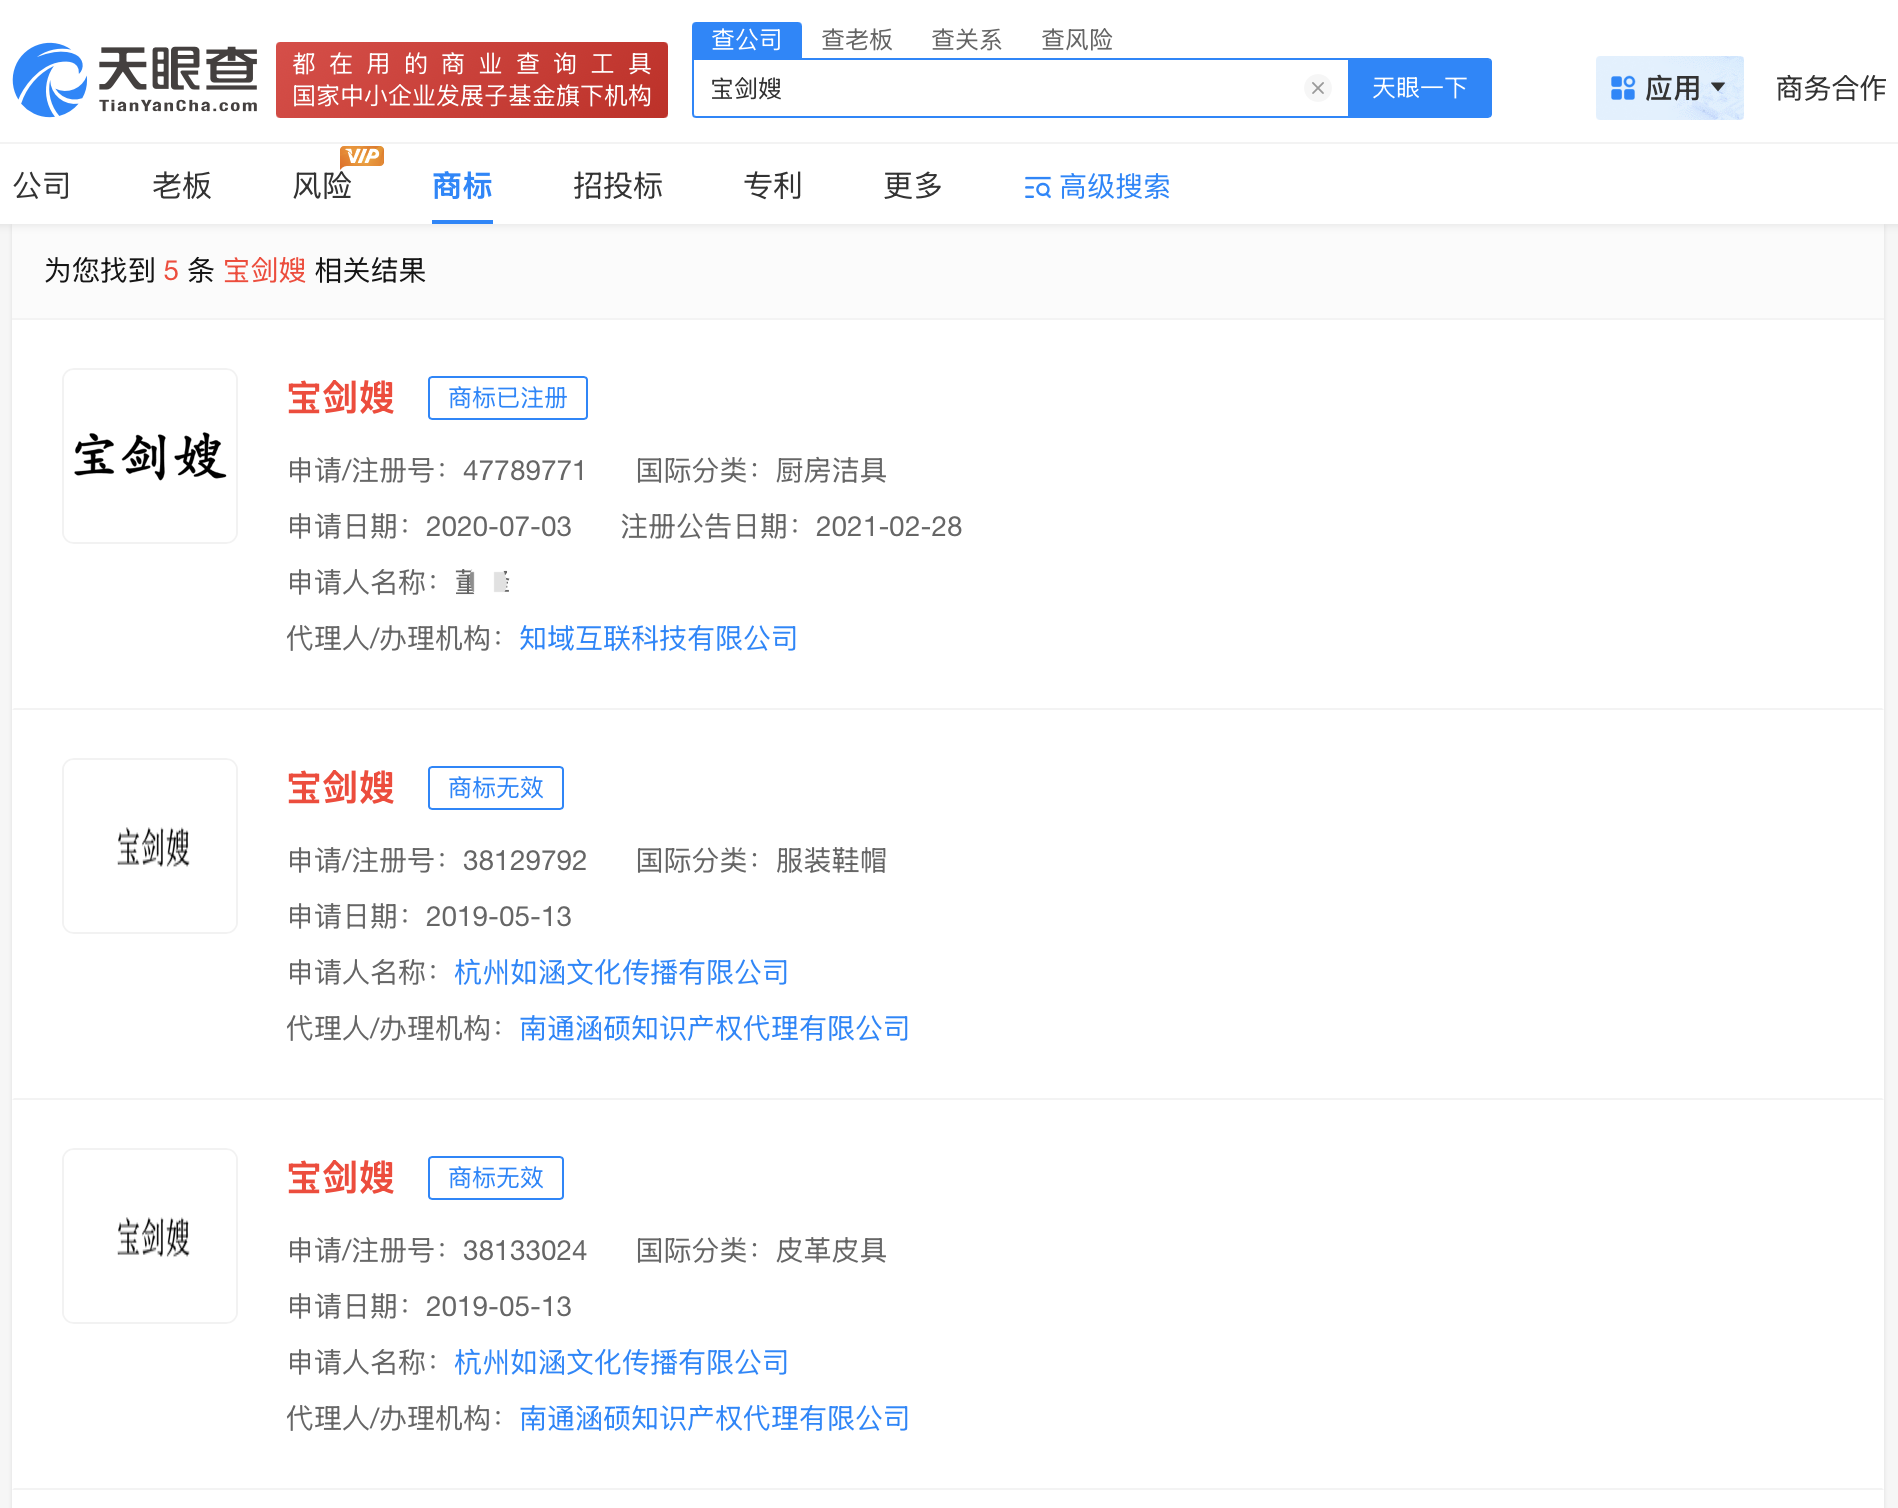Image resolution: width=1898 pixels, height=1508 pixels.
Task: Open agent link 知域互联科技有限公司
Action: [x=658, y=638]
